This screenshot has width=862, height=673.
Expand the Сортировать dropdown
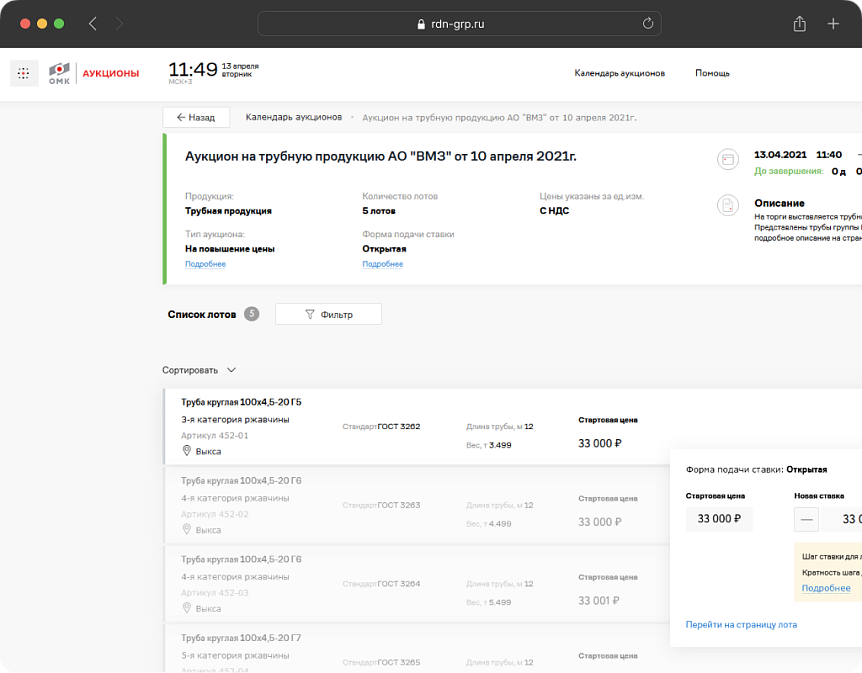coord(199,370)
